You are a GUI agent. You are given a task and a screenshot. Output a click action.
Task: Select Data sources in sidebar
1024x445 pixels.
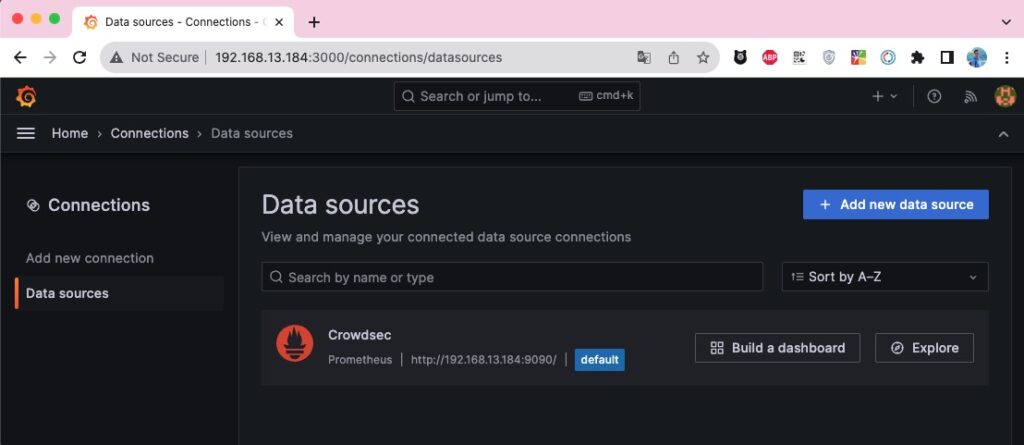pos(119,293)
